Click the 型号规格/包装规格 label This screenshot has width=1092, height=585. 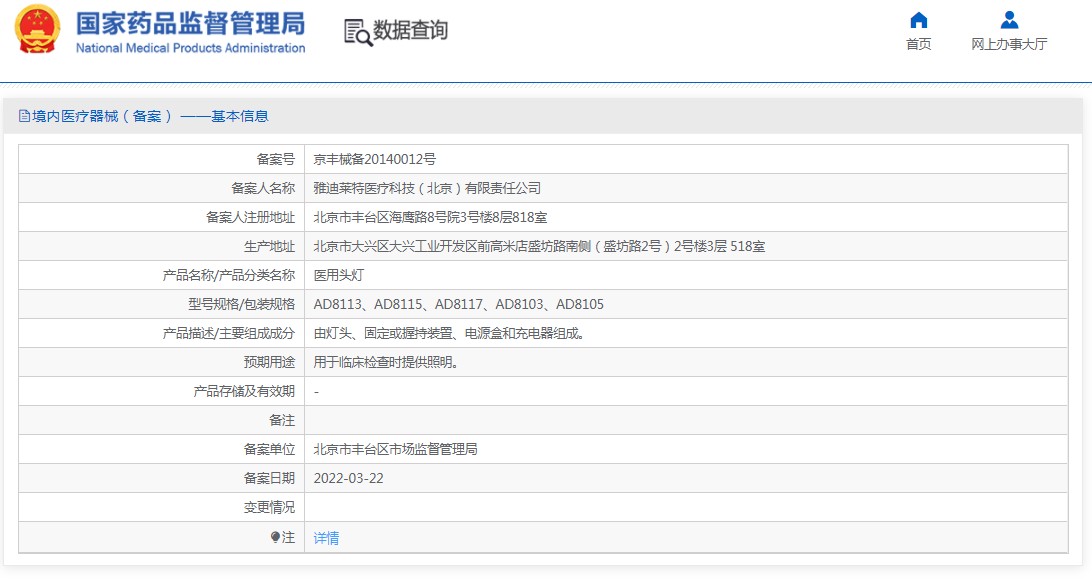(242, 304)
